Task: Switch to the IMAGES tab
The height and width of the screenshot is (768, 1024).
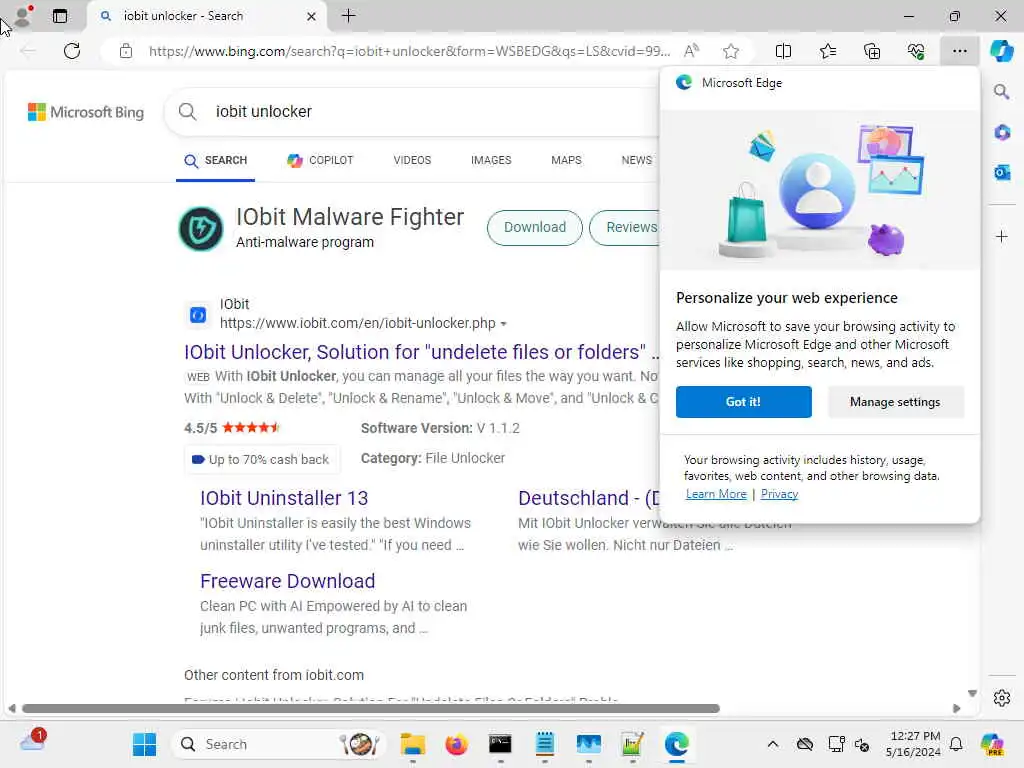Action: pos(491,161)
